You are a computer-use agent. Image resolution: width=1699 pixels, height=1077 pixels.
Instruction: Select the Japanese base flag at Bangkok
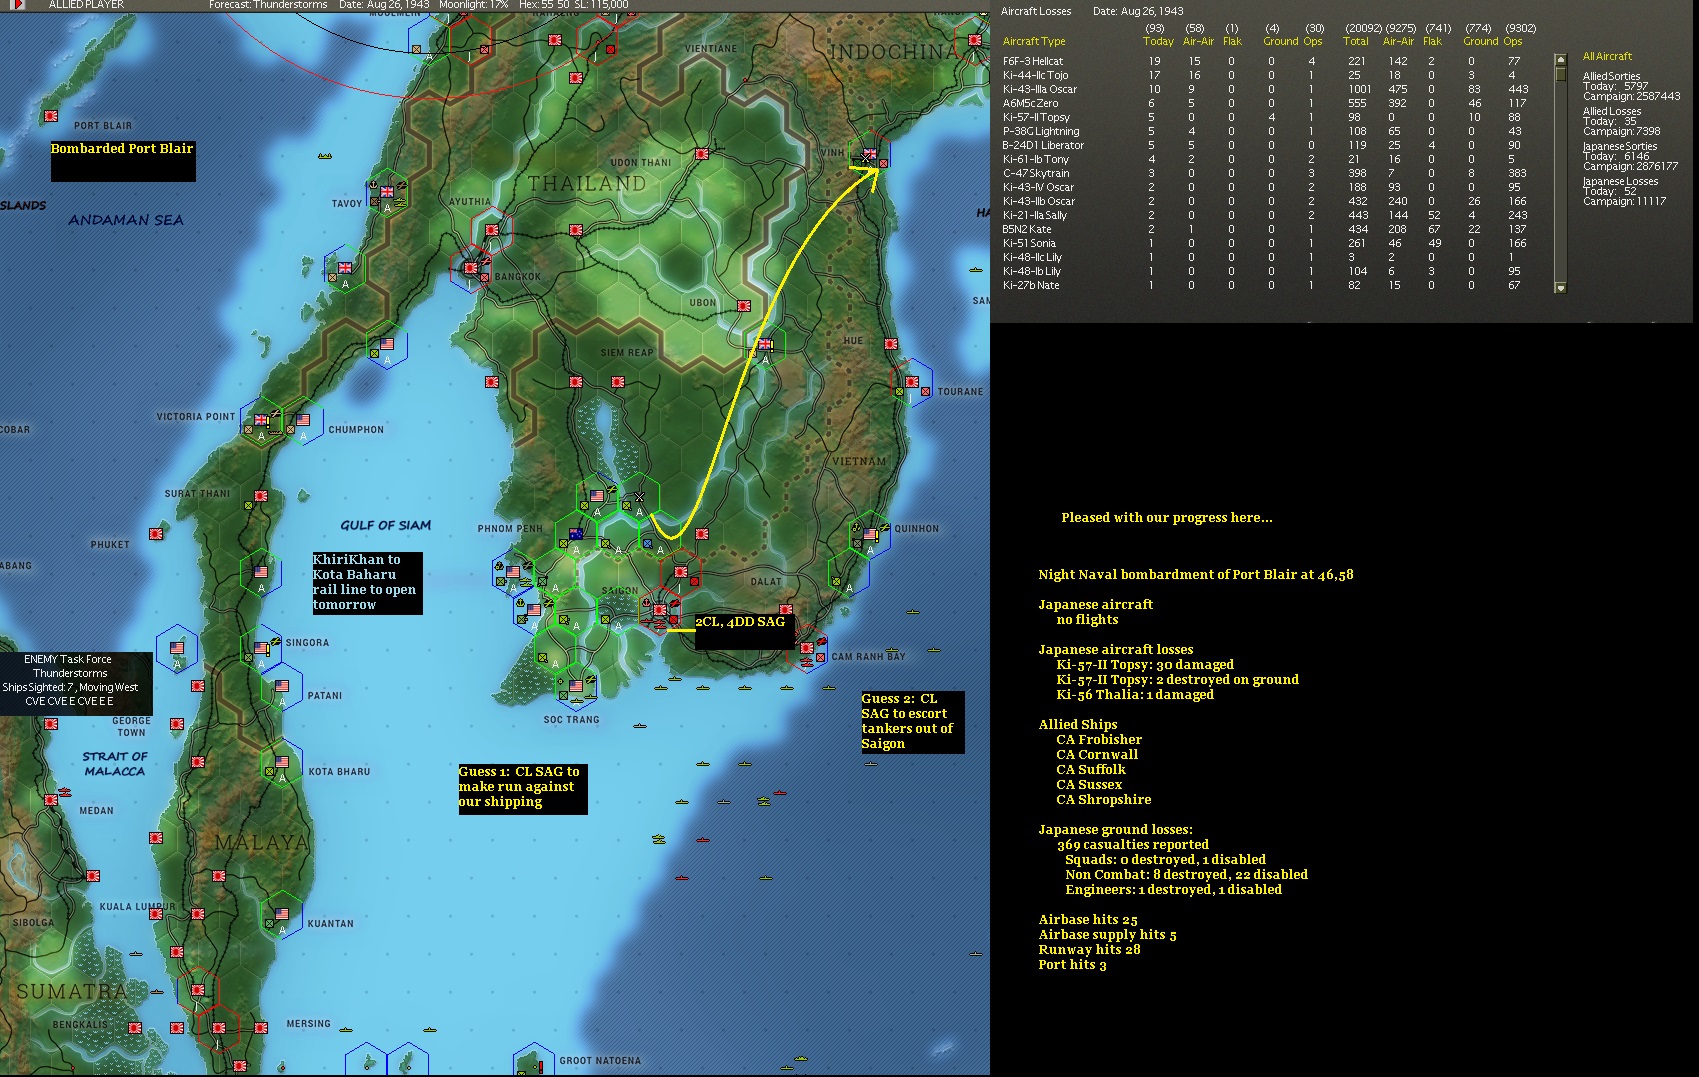click(x=470, y=268)
